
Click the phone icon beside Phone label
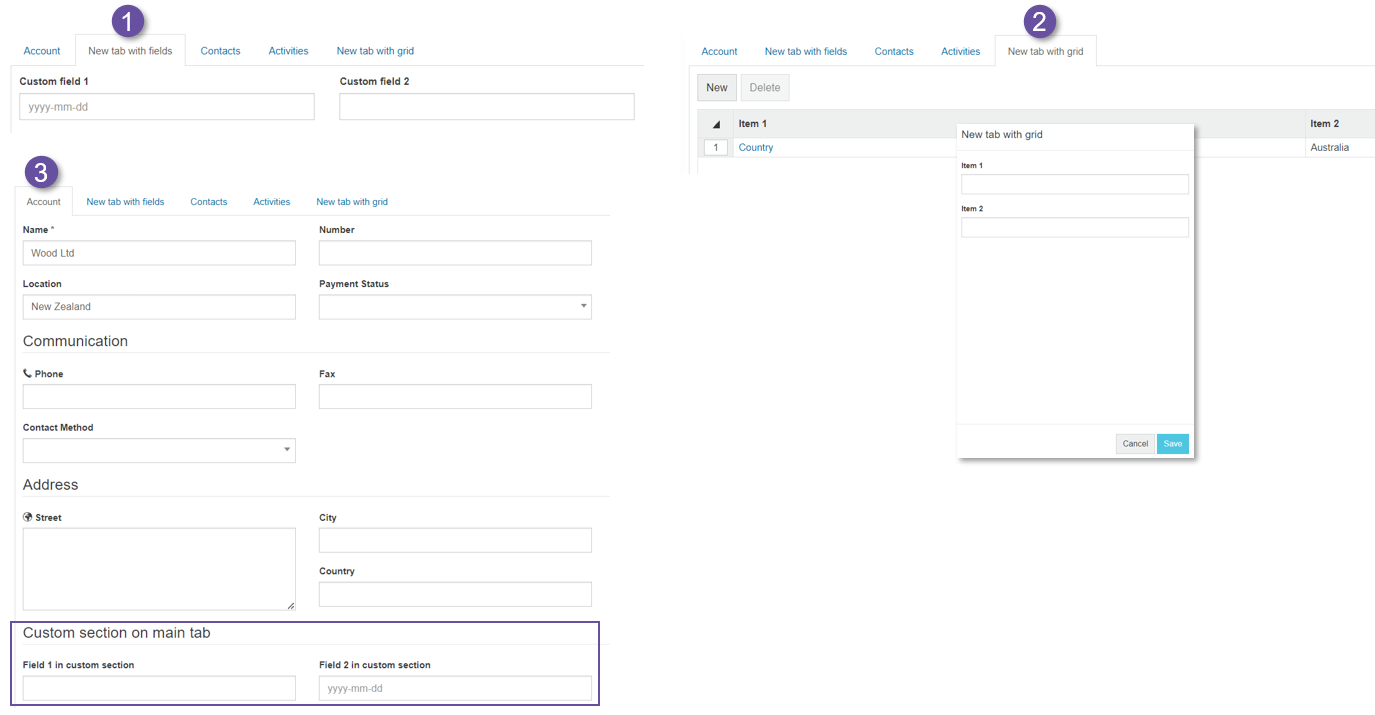27,374
